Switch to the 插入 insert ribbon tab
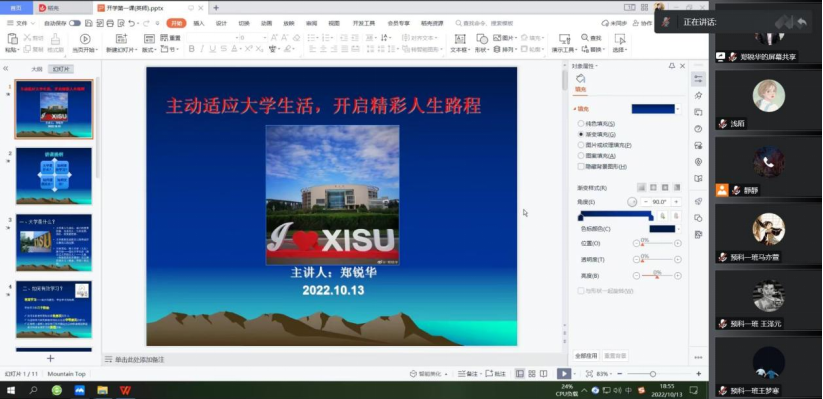Viewport: 823px width, 399px height. tap(199, 23)
